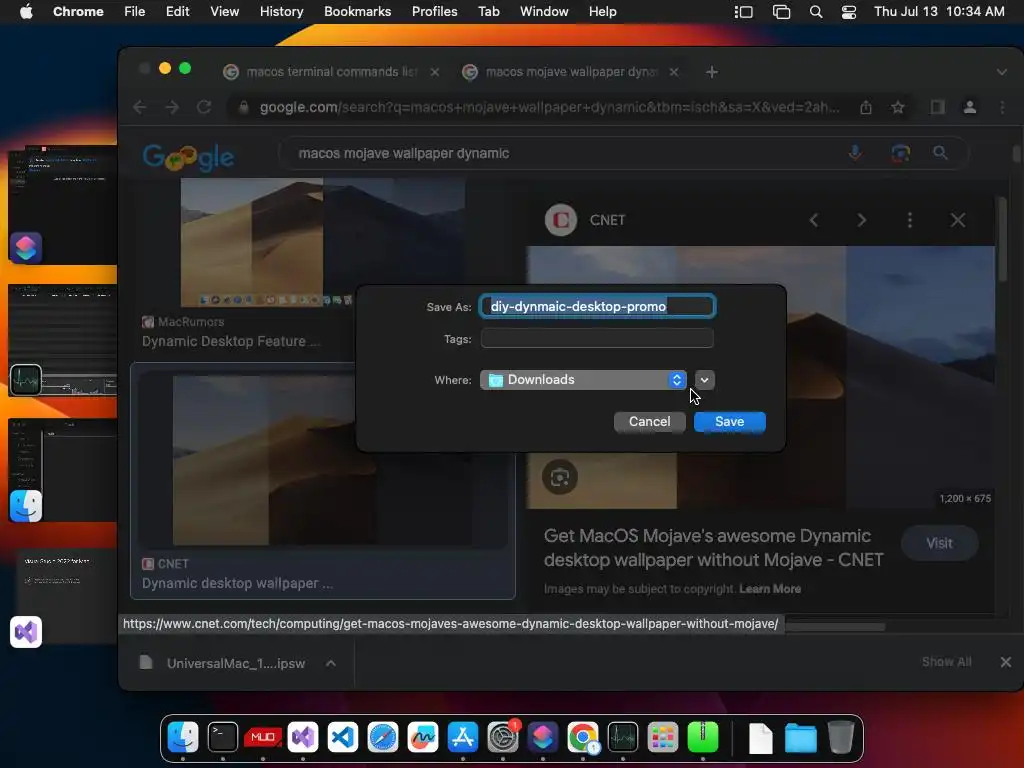Open the green app icon in the Dock
The height and width of the screenshot is (768, 1024).
coord(703,737)
